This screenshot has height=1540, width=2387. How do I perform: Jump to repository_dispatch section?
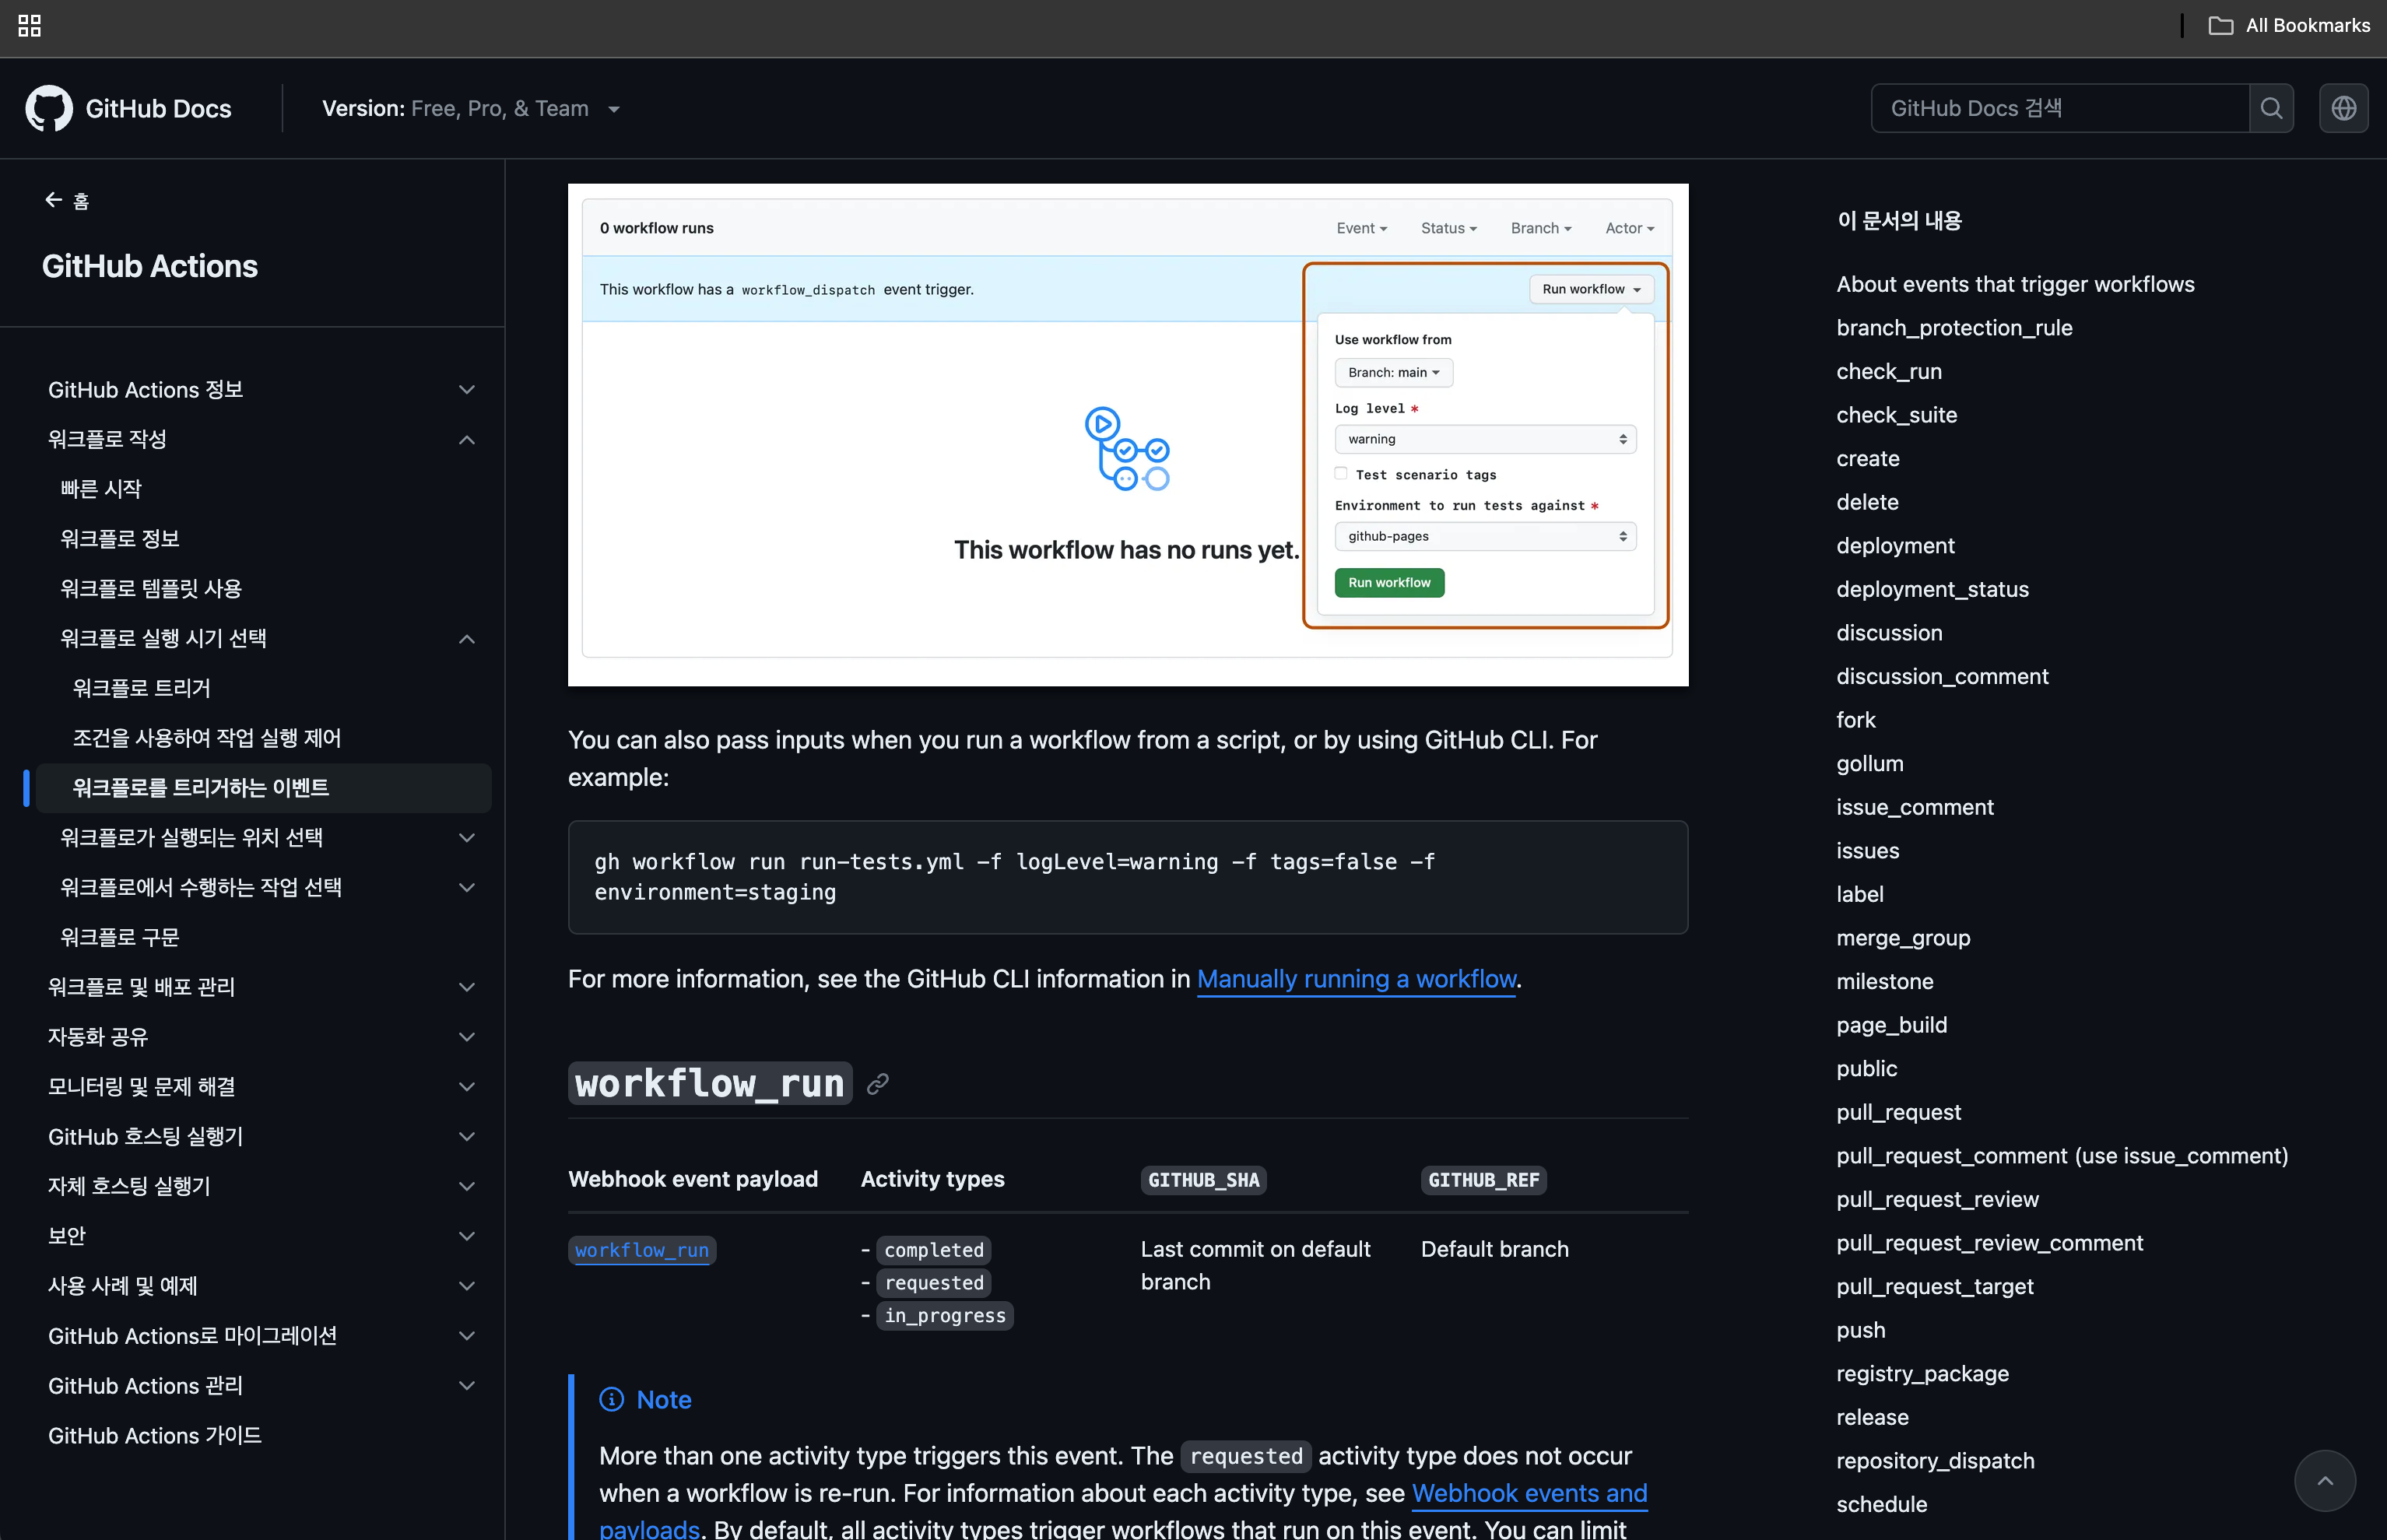tap(1935, 1461)
